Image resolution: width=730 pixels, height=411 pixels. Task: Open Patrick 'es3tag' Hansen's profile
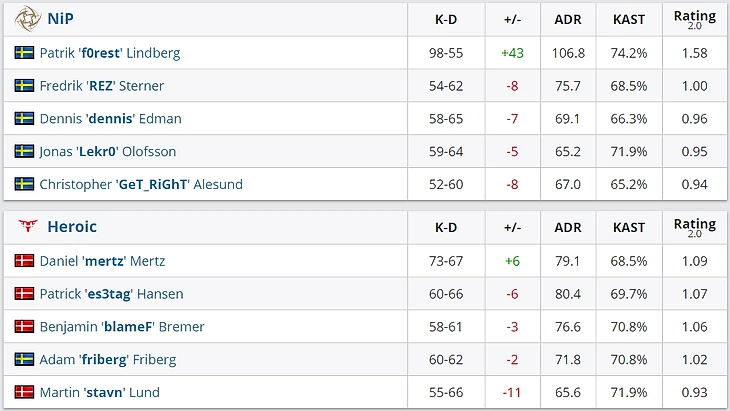click(112, 294)
